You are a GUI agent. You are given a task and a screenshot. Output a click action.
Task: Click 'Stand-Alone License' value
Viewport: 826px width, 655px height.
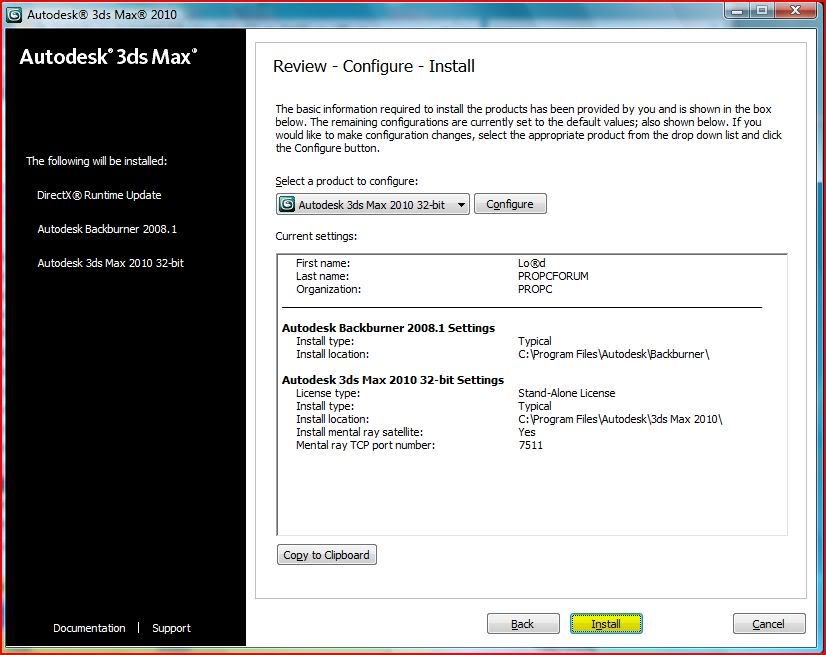566,393
